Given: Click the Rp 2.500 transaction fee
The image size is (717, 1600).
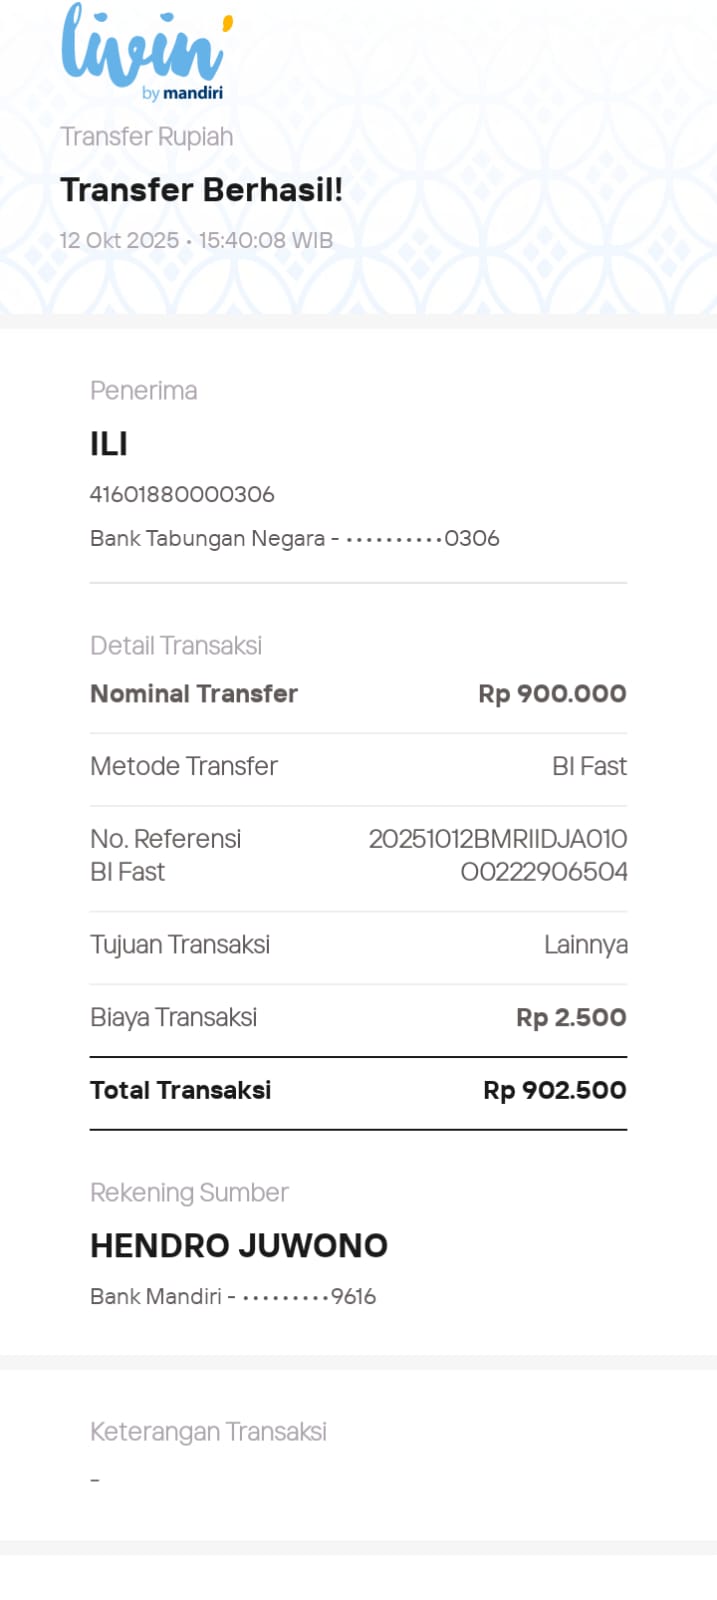Looking at the screenshot, I should [571, 1018].
